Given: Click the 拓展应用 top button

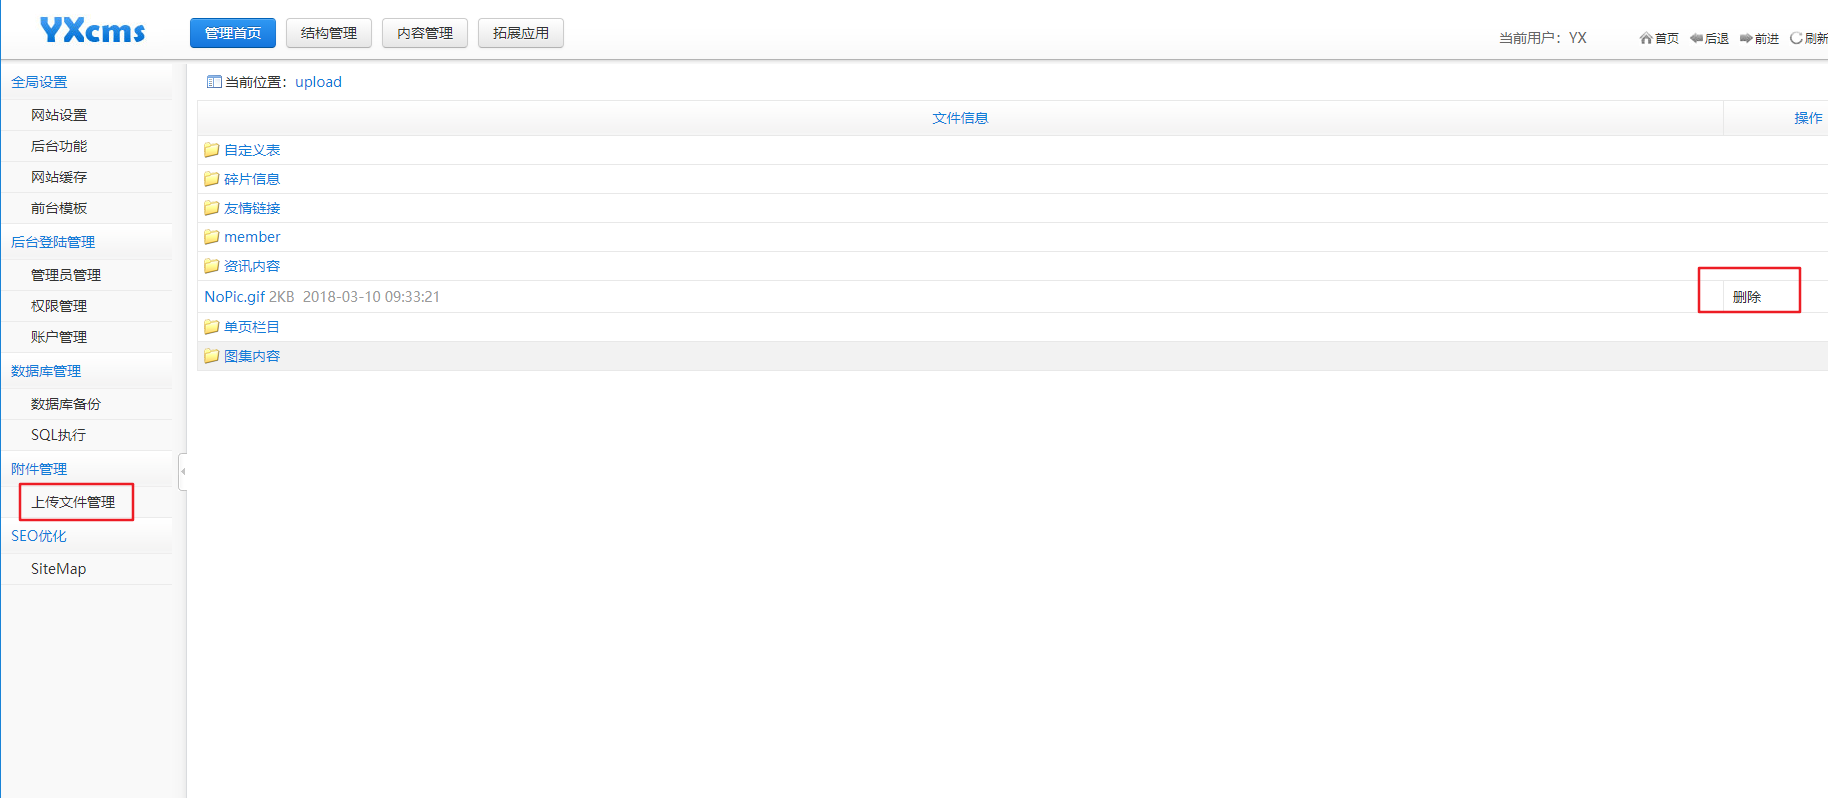Looking at the screenshot, I should (x=520, y=33).
